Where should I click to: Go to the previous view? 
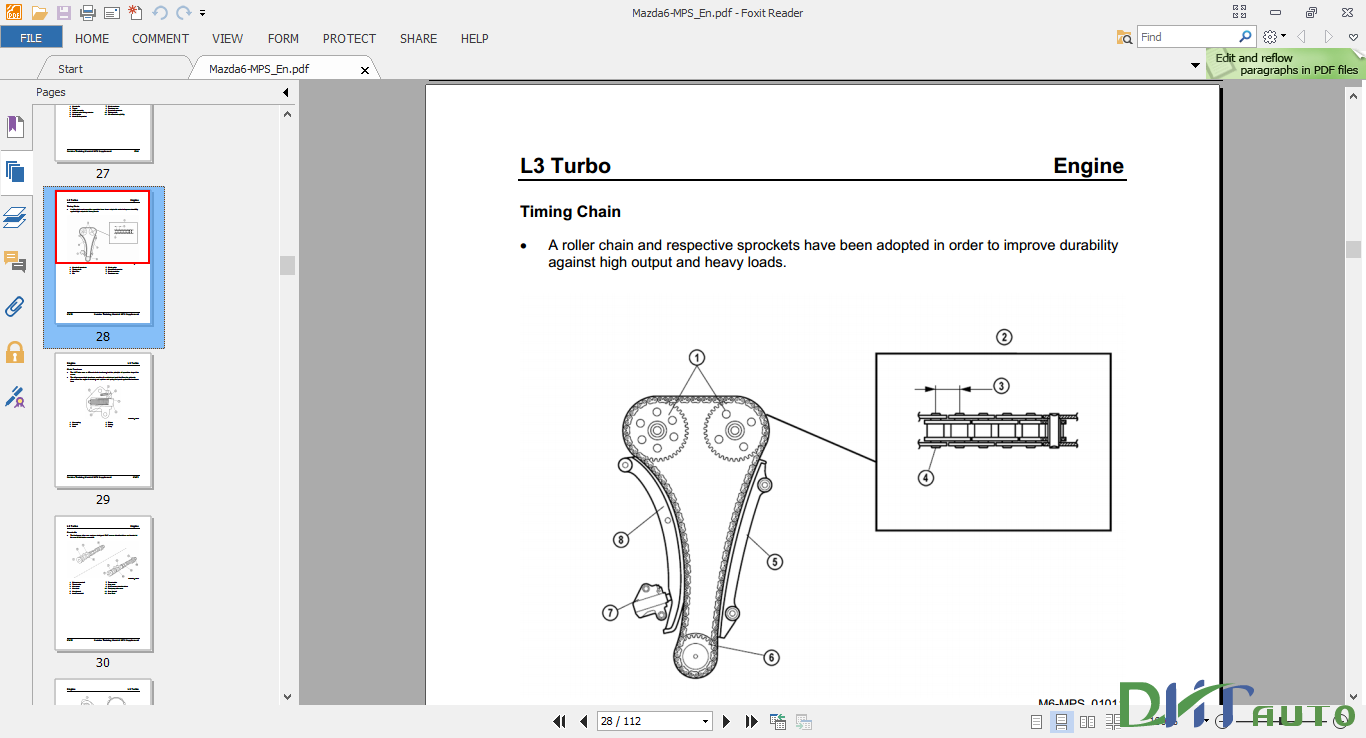pyautogui.click(x=778, y=721)
